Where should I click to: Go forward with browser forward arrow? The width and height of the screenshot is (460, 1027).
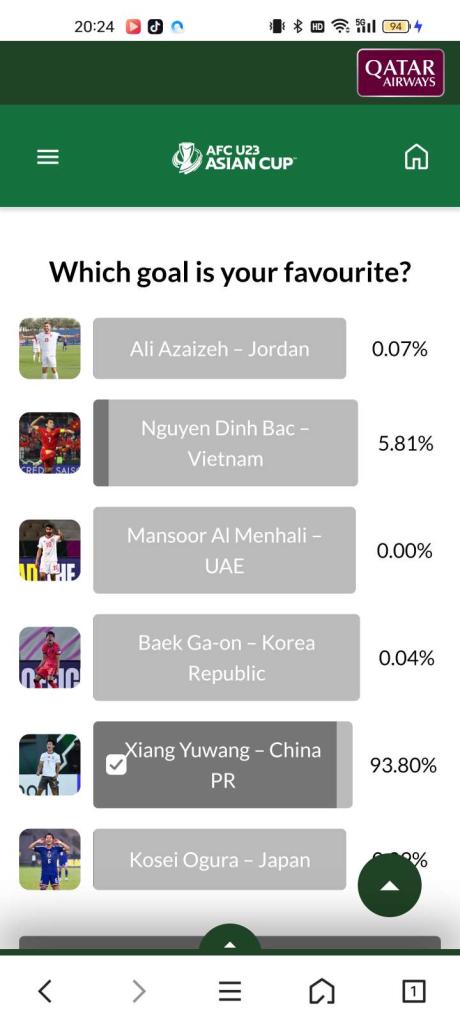139,991
